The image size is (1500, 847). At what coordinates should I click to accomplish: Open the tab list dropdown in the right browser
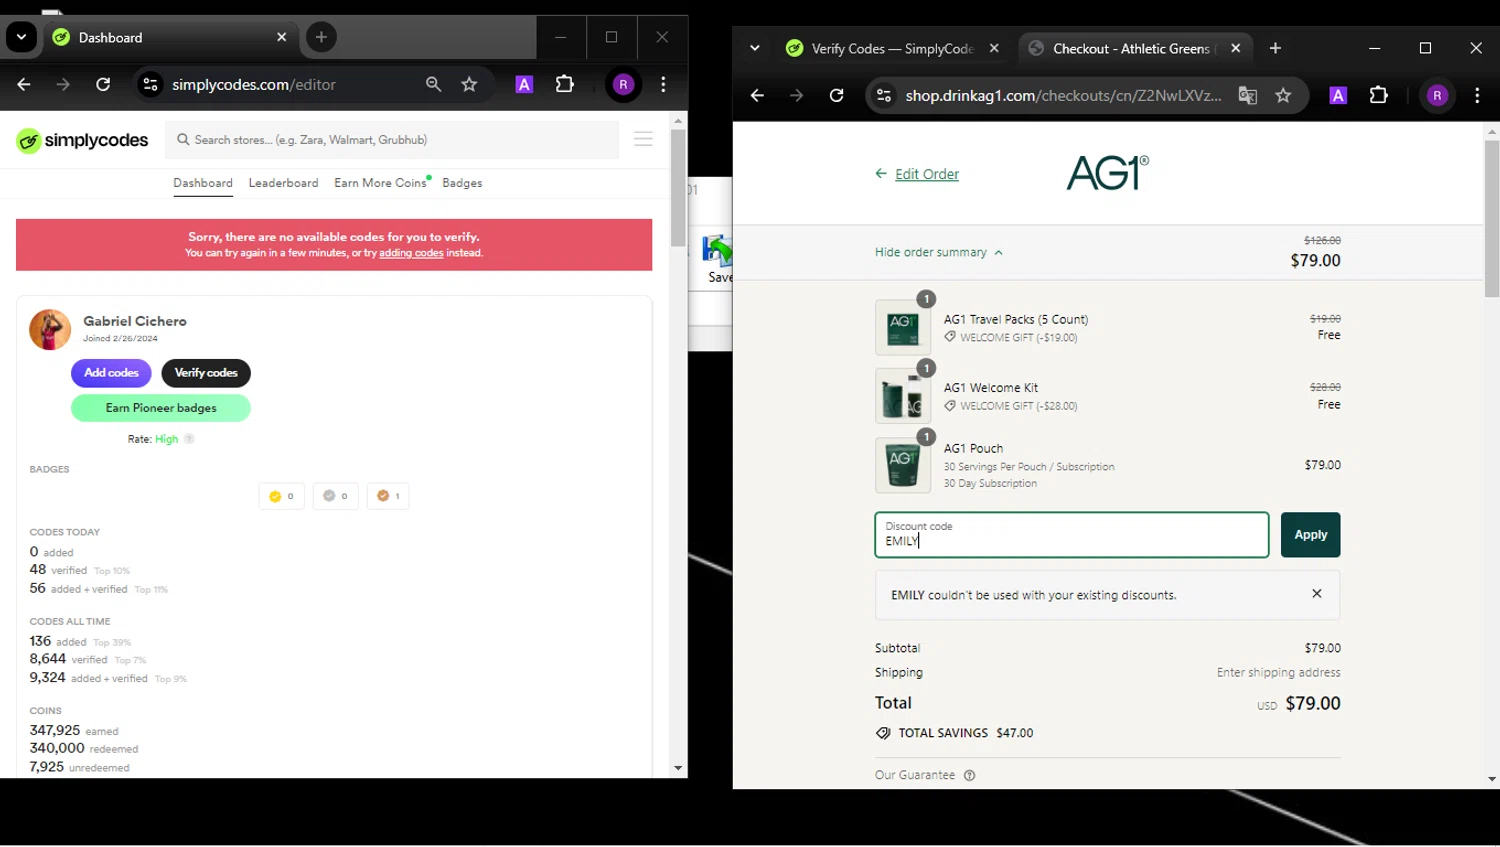click(755, 48)
